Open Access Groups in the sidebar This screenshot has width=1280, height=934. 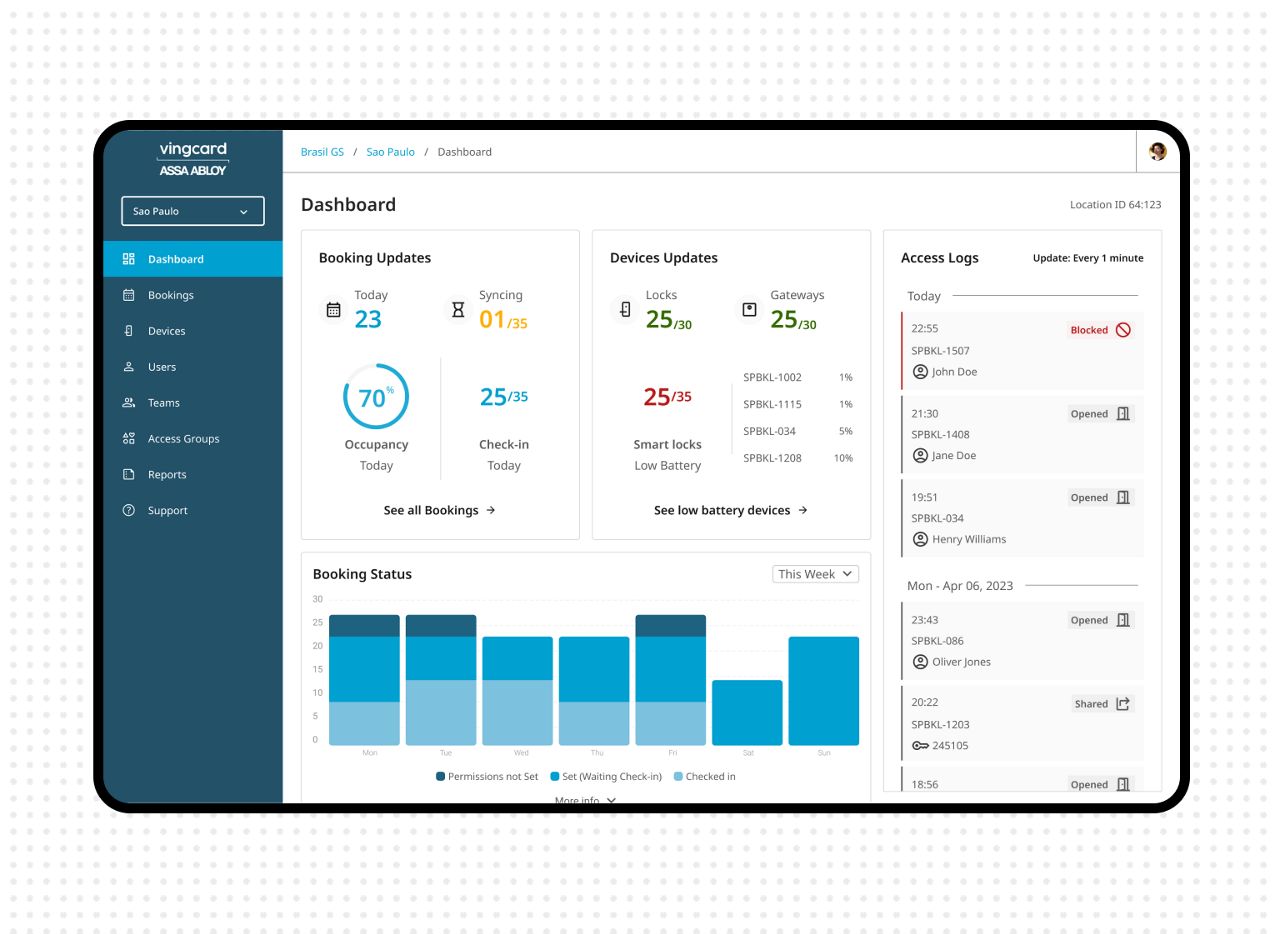click(x=183, y=439)
